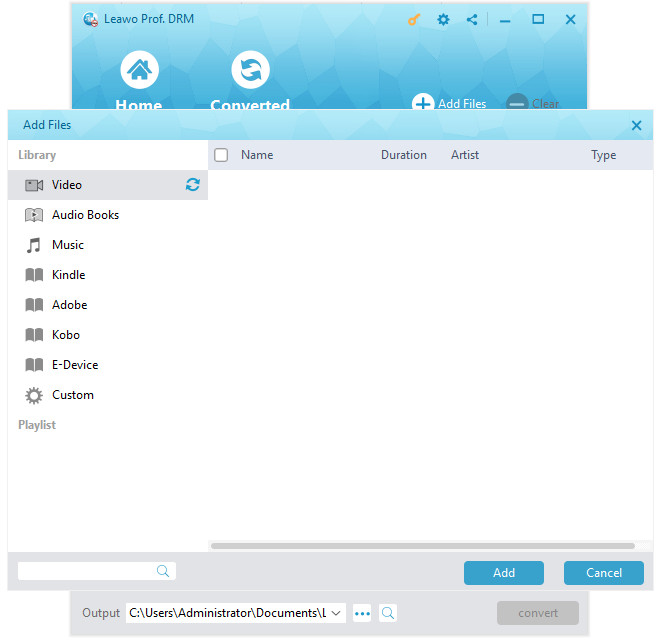Open the Kindle library category
Viewport: 664px width, 640px height.
point(108,275)
